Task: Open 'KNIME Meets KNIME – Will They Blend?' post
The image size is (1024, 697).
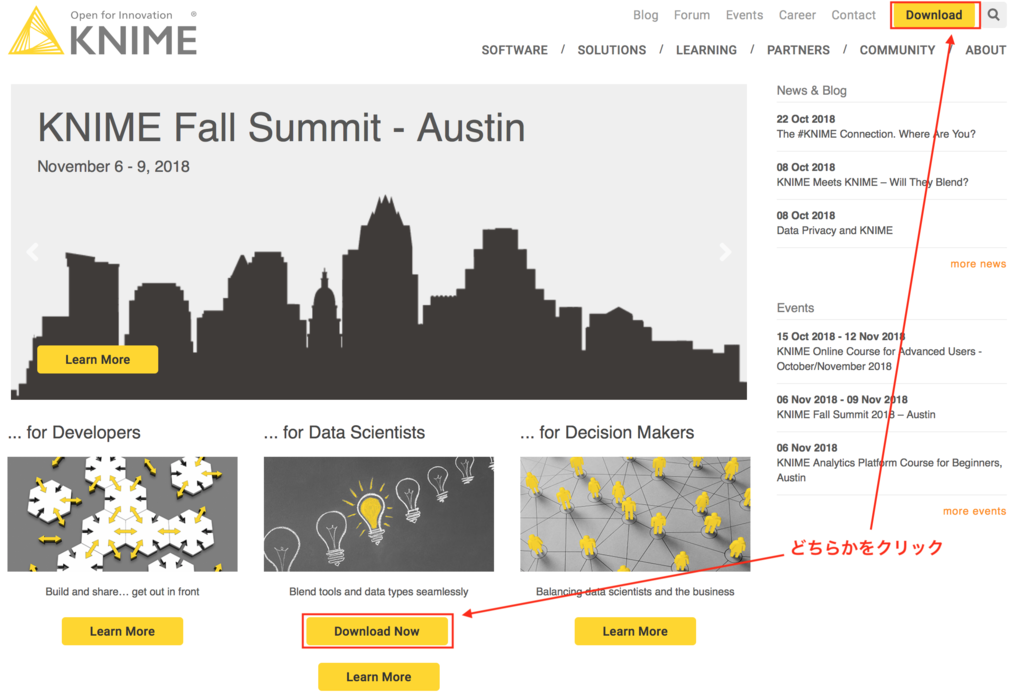Action: coord(872,182)
